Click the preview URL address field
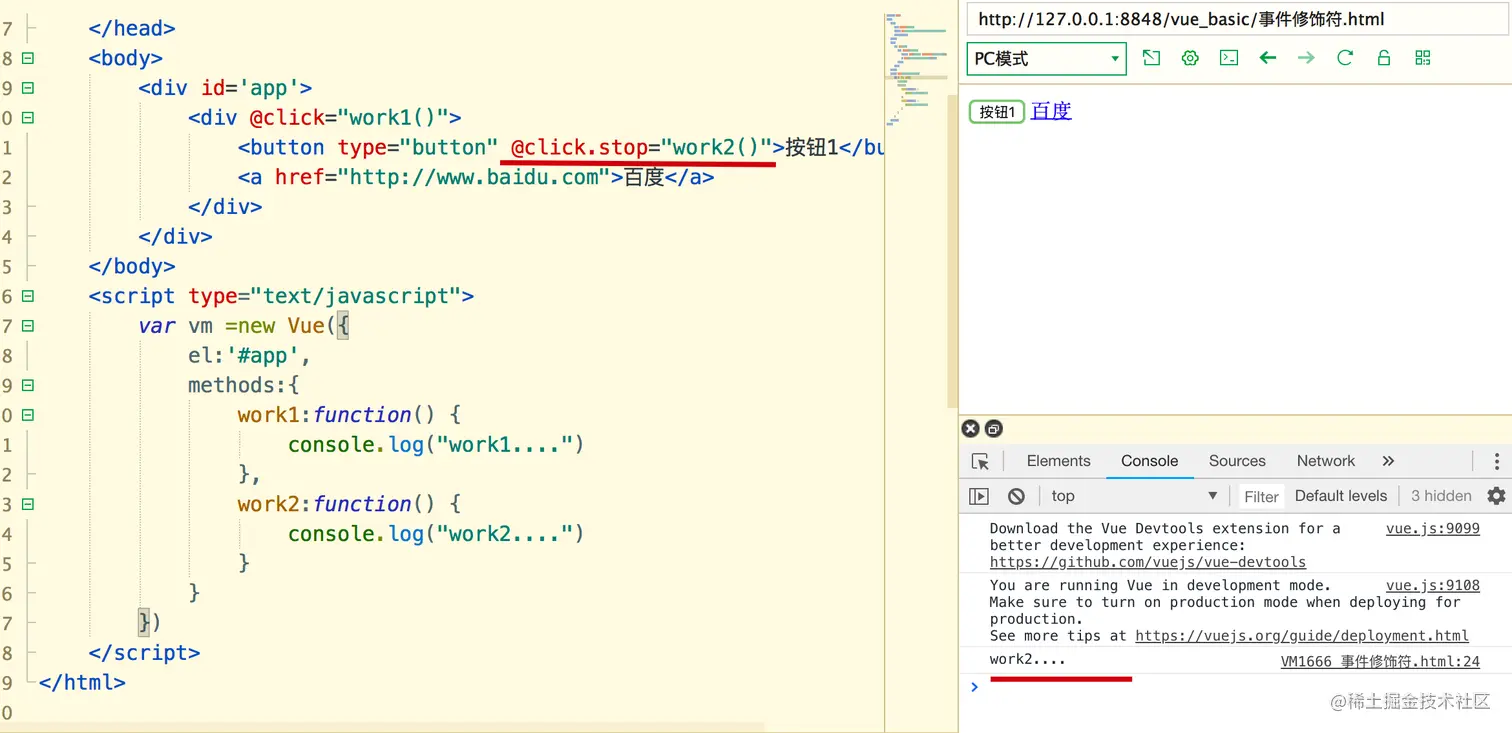The height and width of the screenshot is (733, 1512). point(1237,19)
